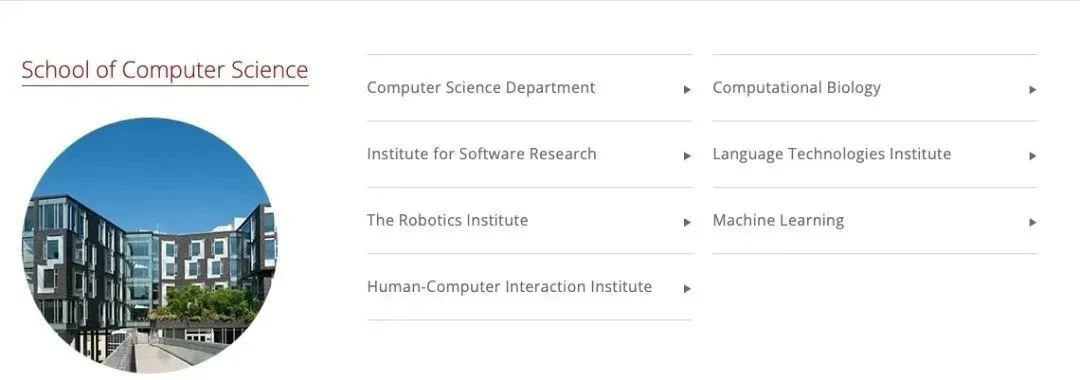This screenshot has width=1080, height=380.
Task: Click the green trees in the campus photo
Action: point(205,303)
